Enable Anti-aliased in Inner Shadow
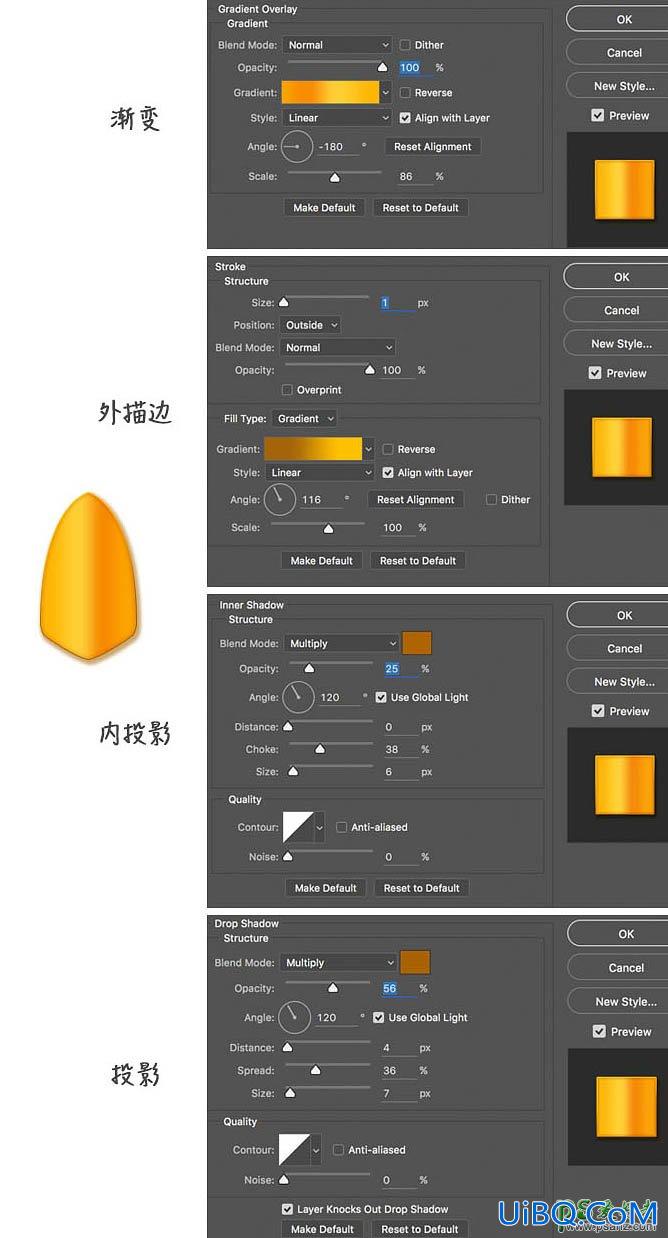 point(342,828)
